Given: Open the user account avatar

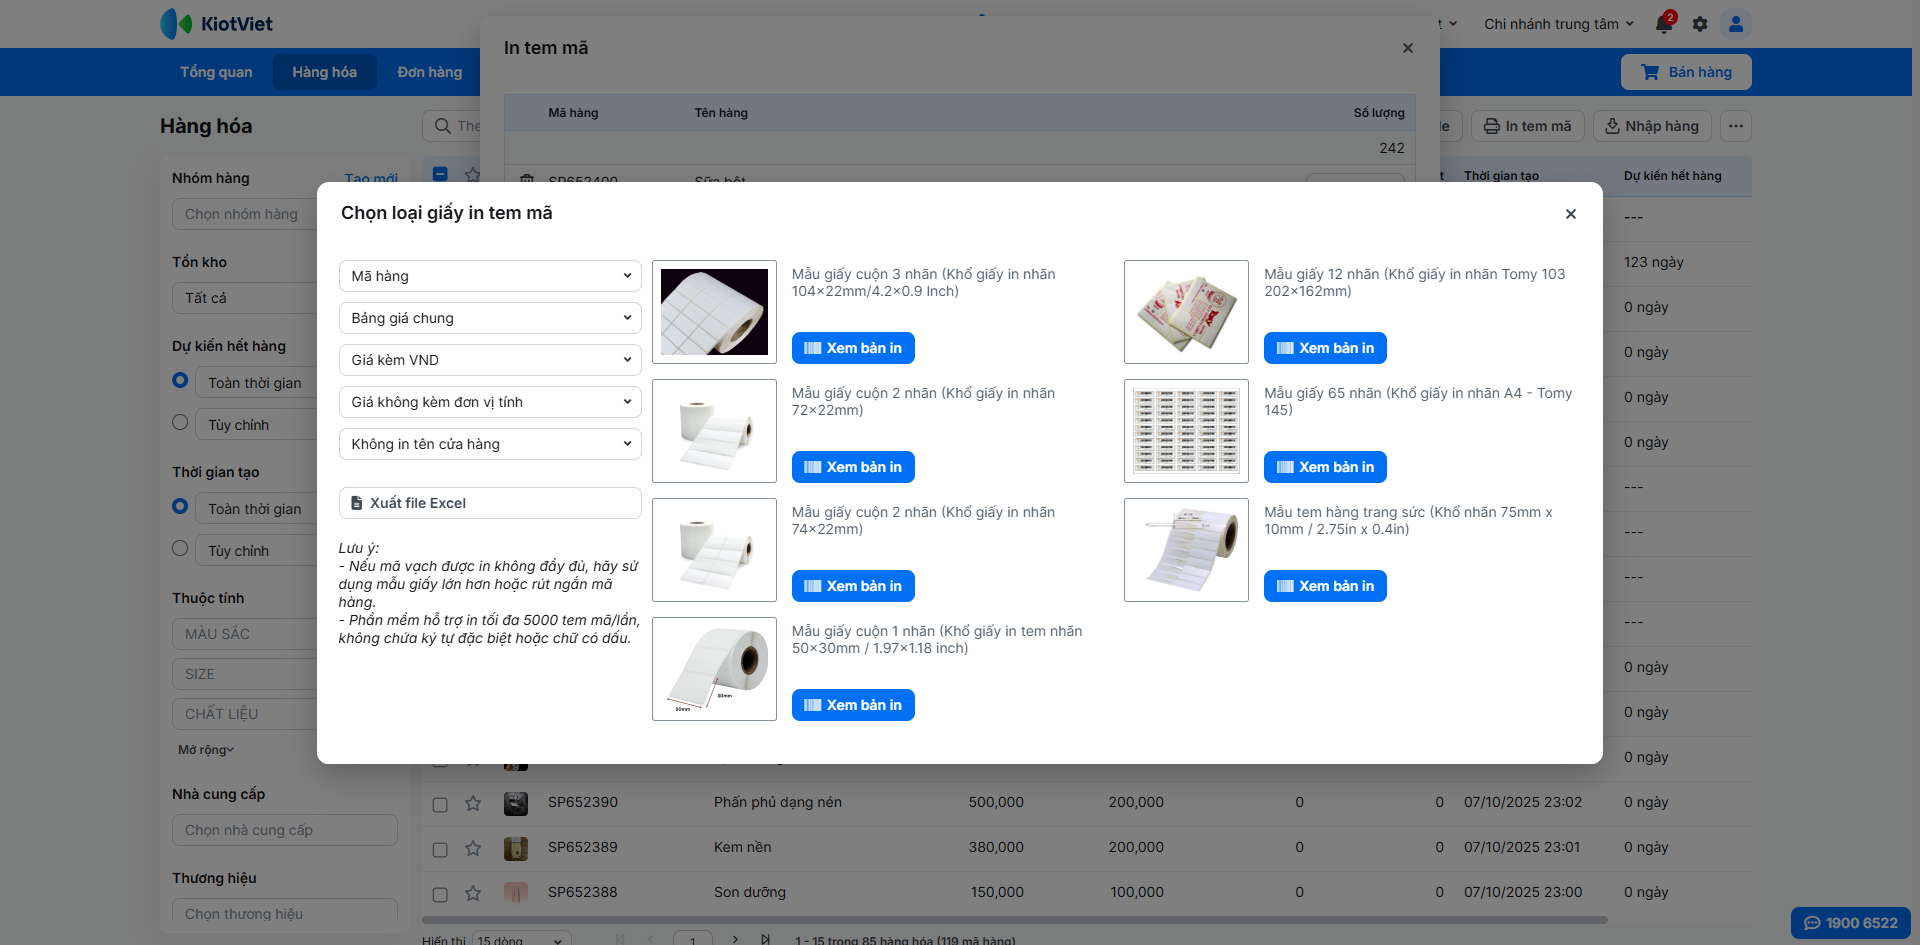Looking at the screenshot, I should point(1736,24).
